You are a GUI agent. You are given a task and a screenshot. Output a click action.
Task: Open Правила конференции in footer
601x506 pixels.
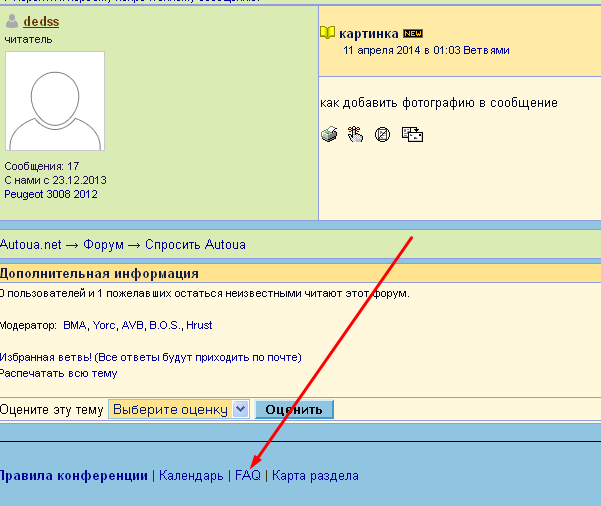tap(74, 476)
